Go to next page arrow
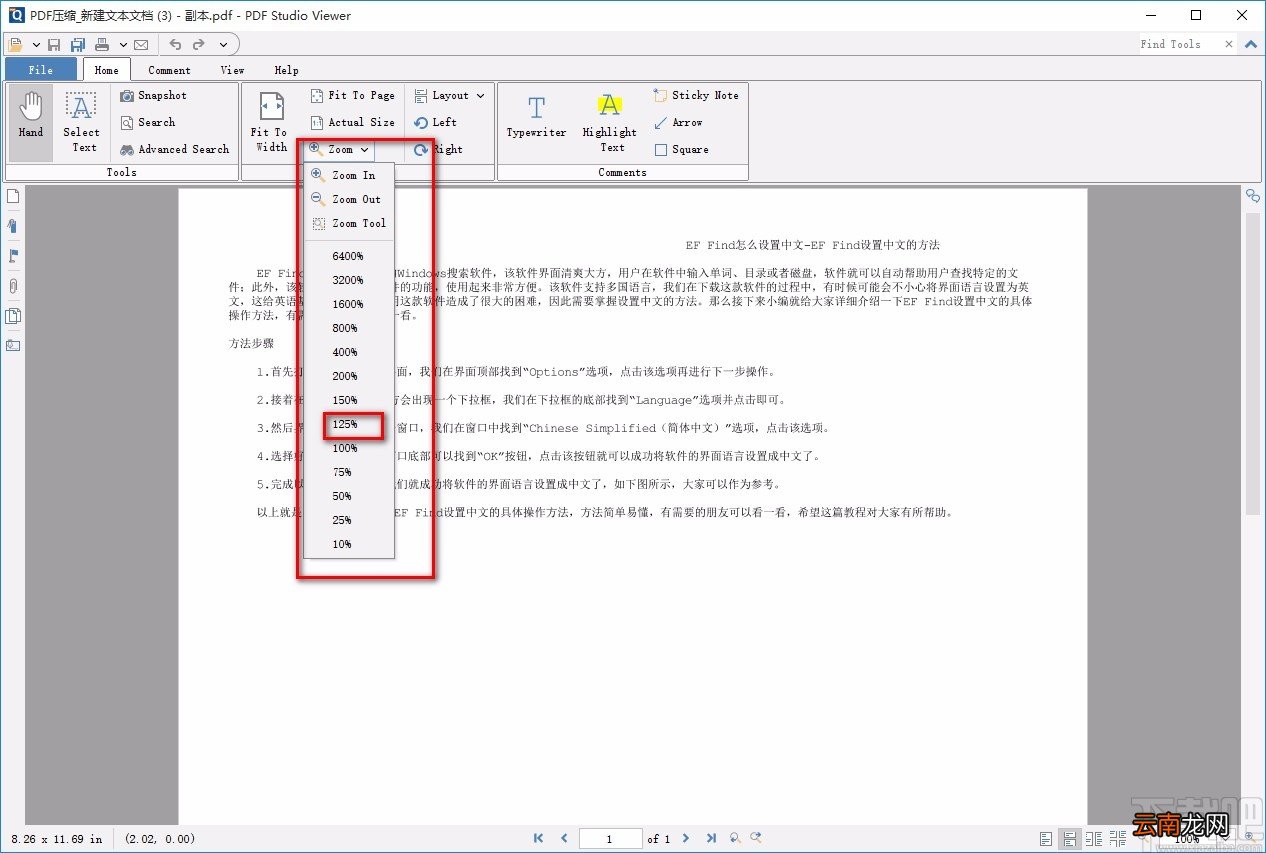 click(x=686, y=838)
